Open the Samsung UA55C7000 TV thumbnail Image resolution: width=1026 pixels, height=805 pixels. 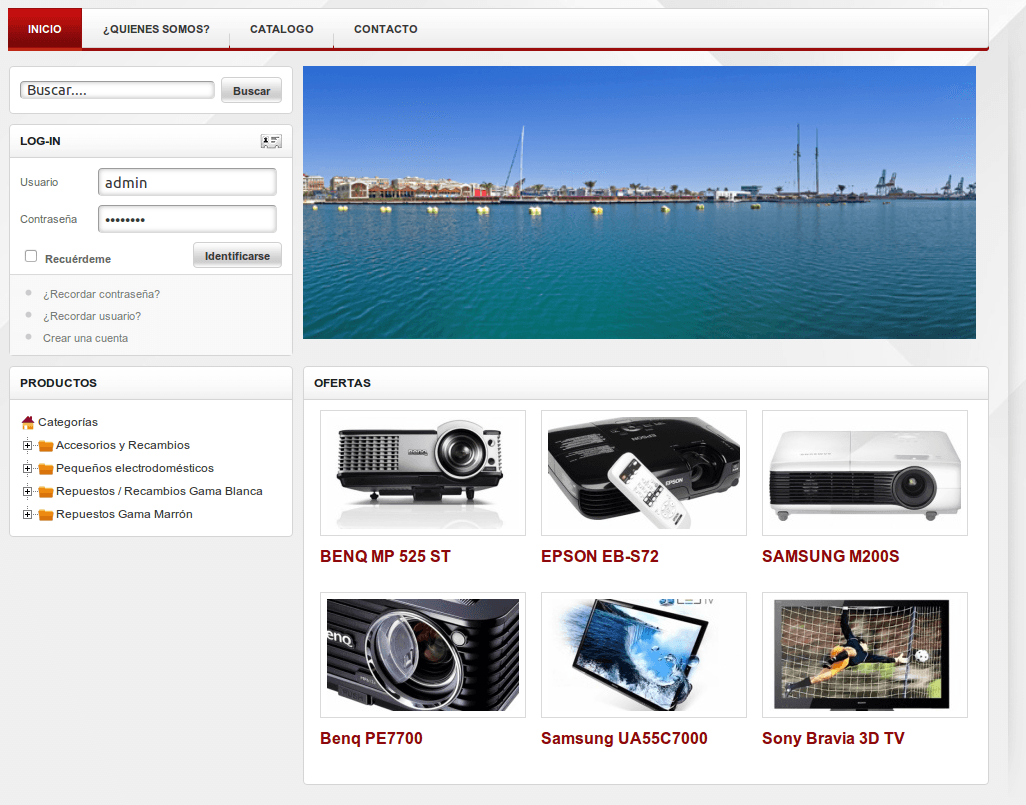644,654
